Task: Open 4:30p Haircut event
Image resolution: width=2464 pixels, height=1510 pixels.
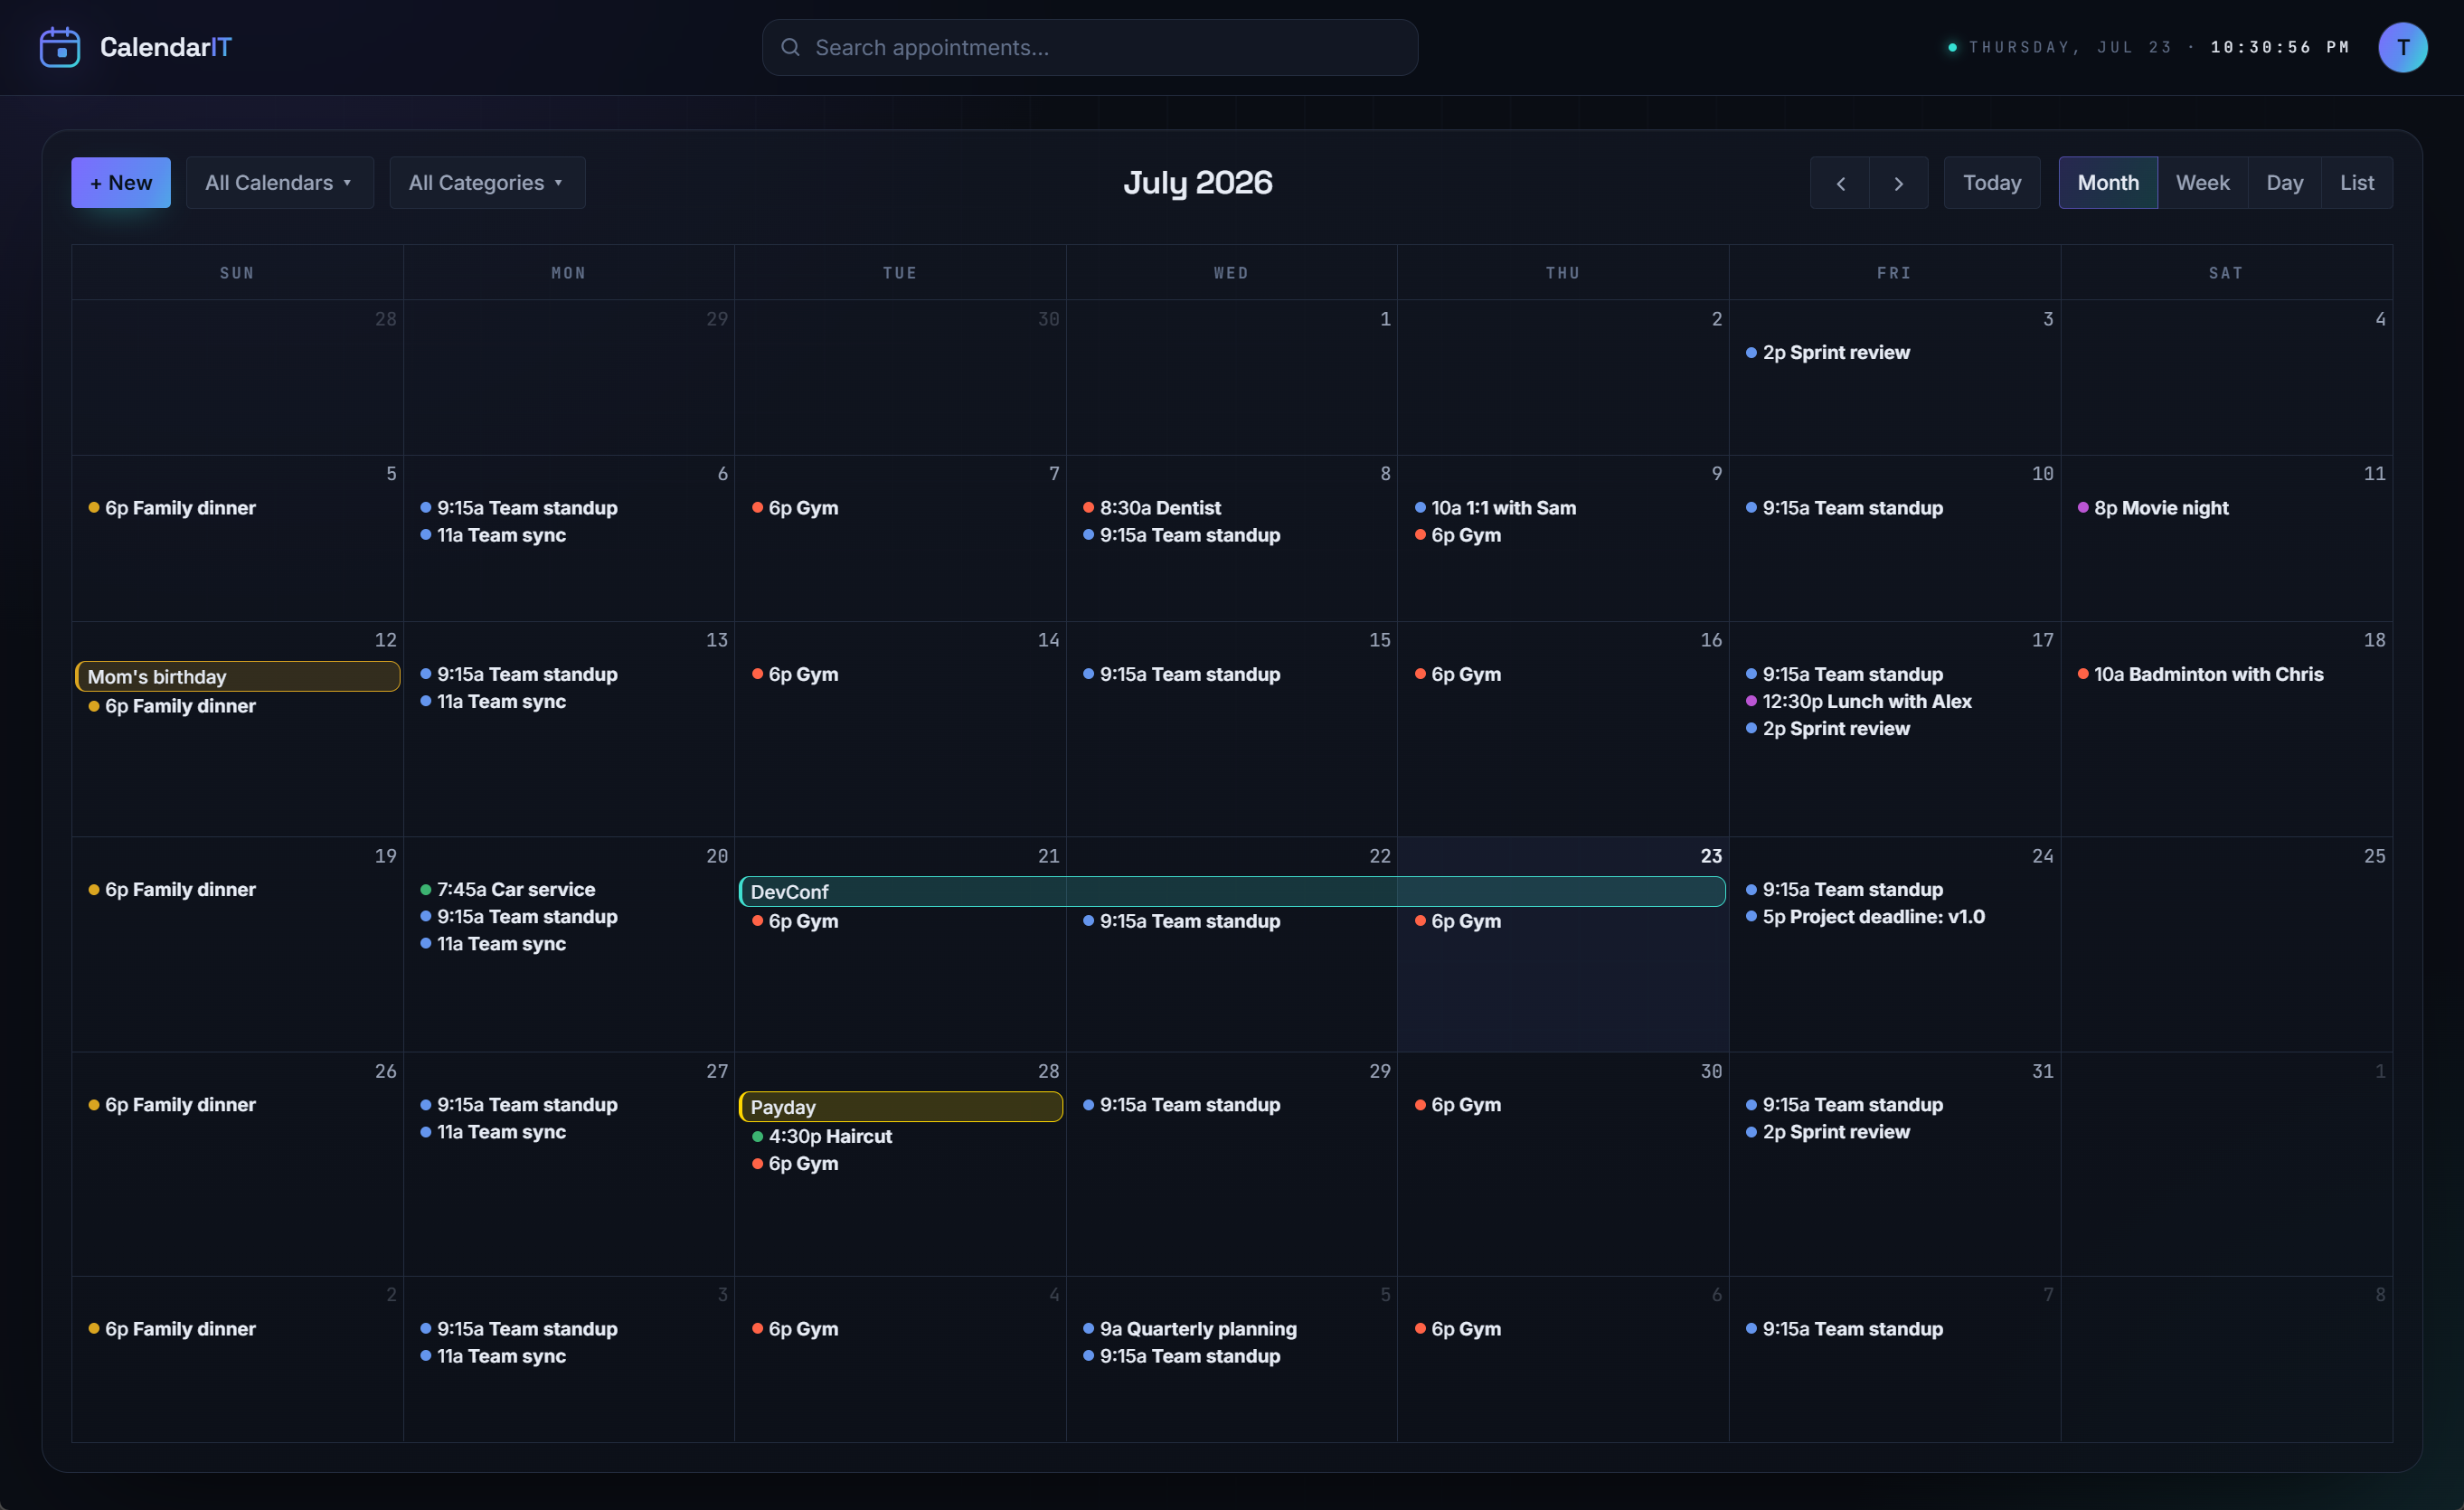Action: click(822, 1136)
